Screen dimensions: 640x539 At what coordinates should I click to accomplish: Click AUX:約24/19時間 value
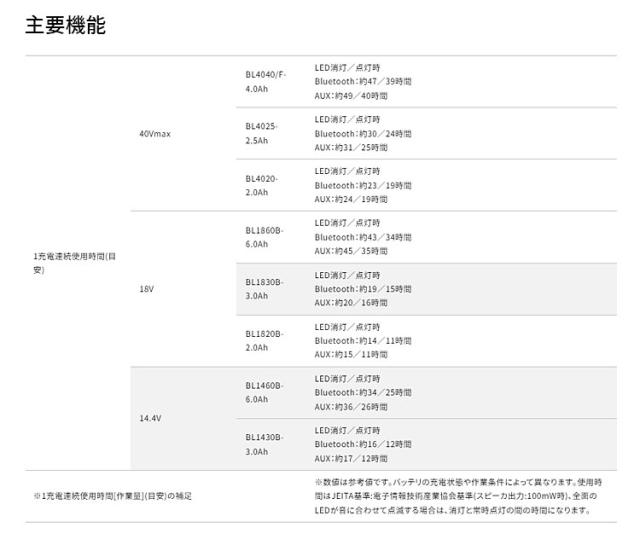[351, 200]
